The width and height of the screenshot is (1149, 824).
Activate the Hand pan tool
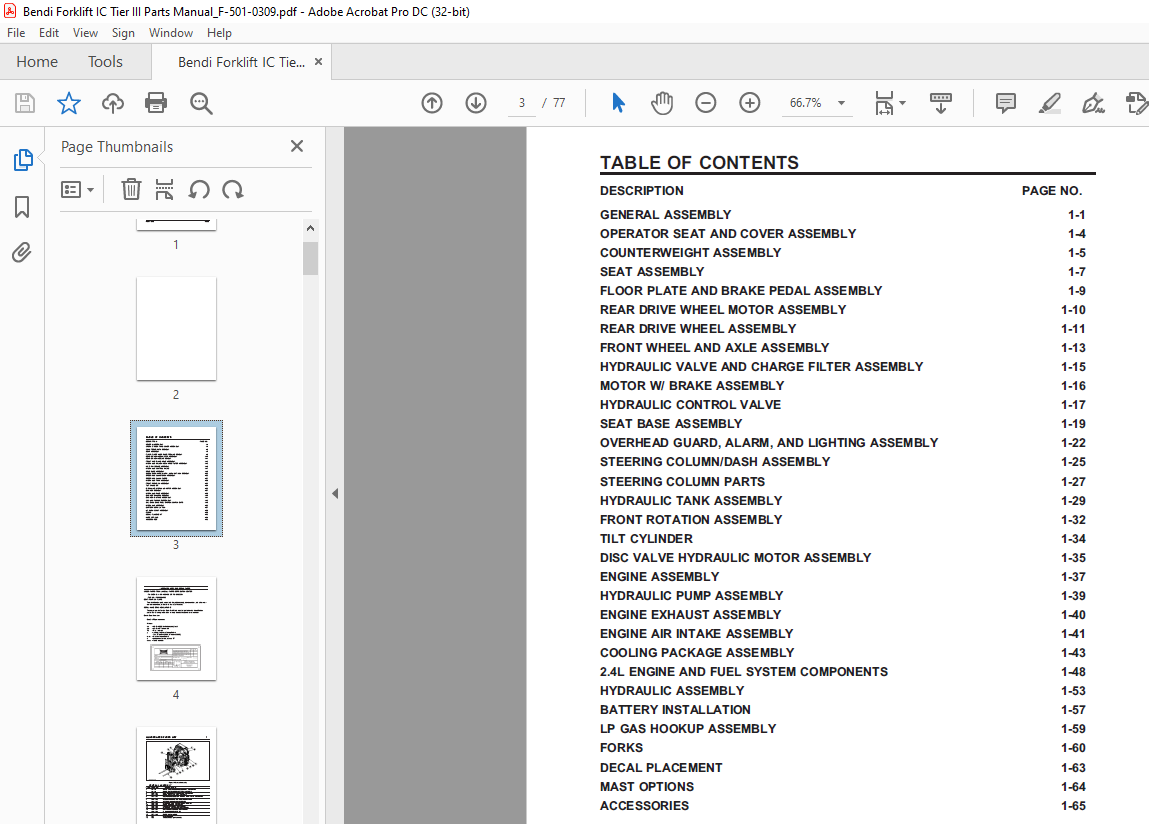coord(662,103)
